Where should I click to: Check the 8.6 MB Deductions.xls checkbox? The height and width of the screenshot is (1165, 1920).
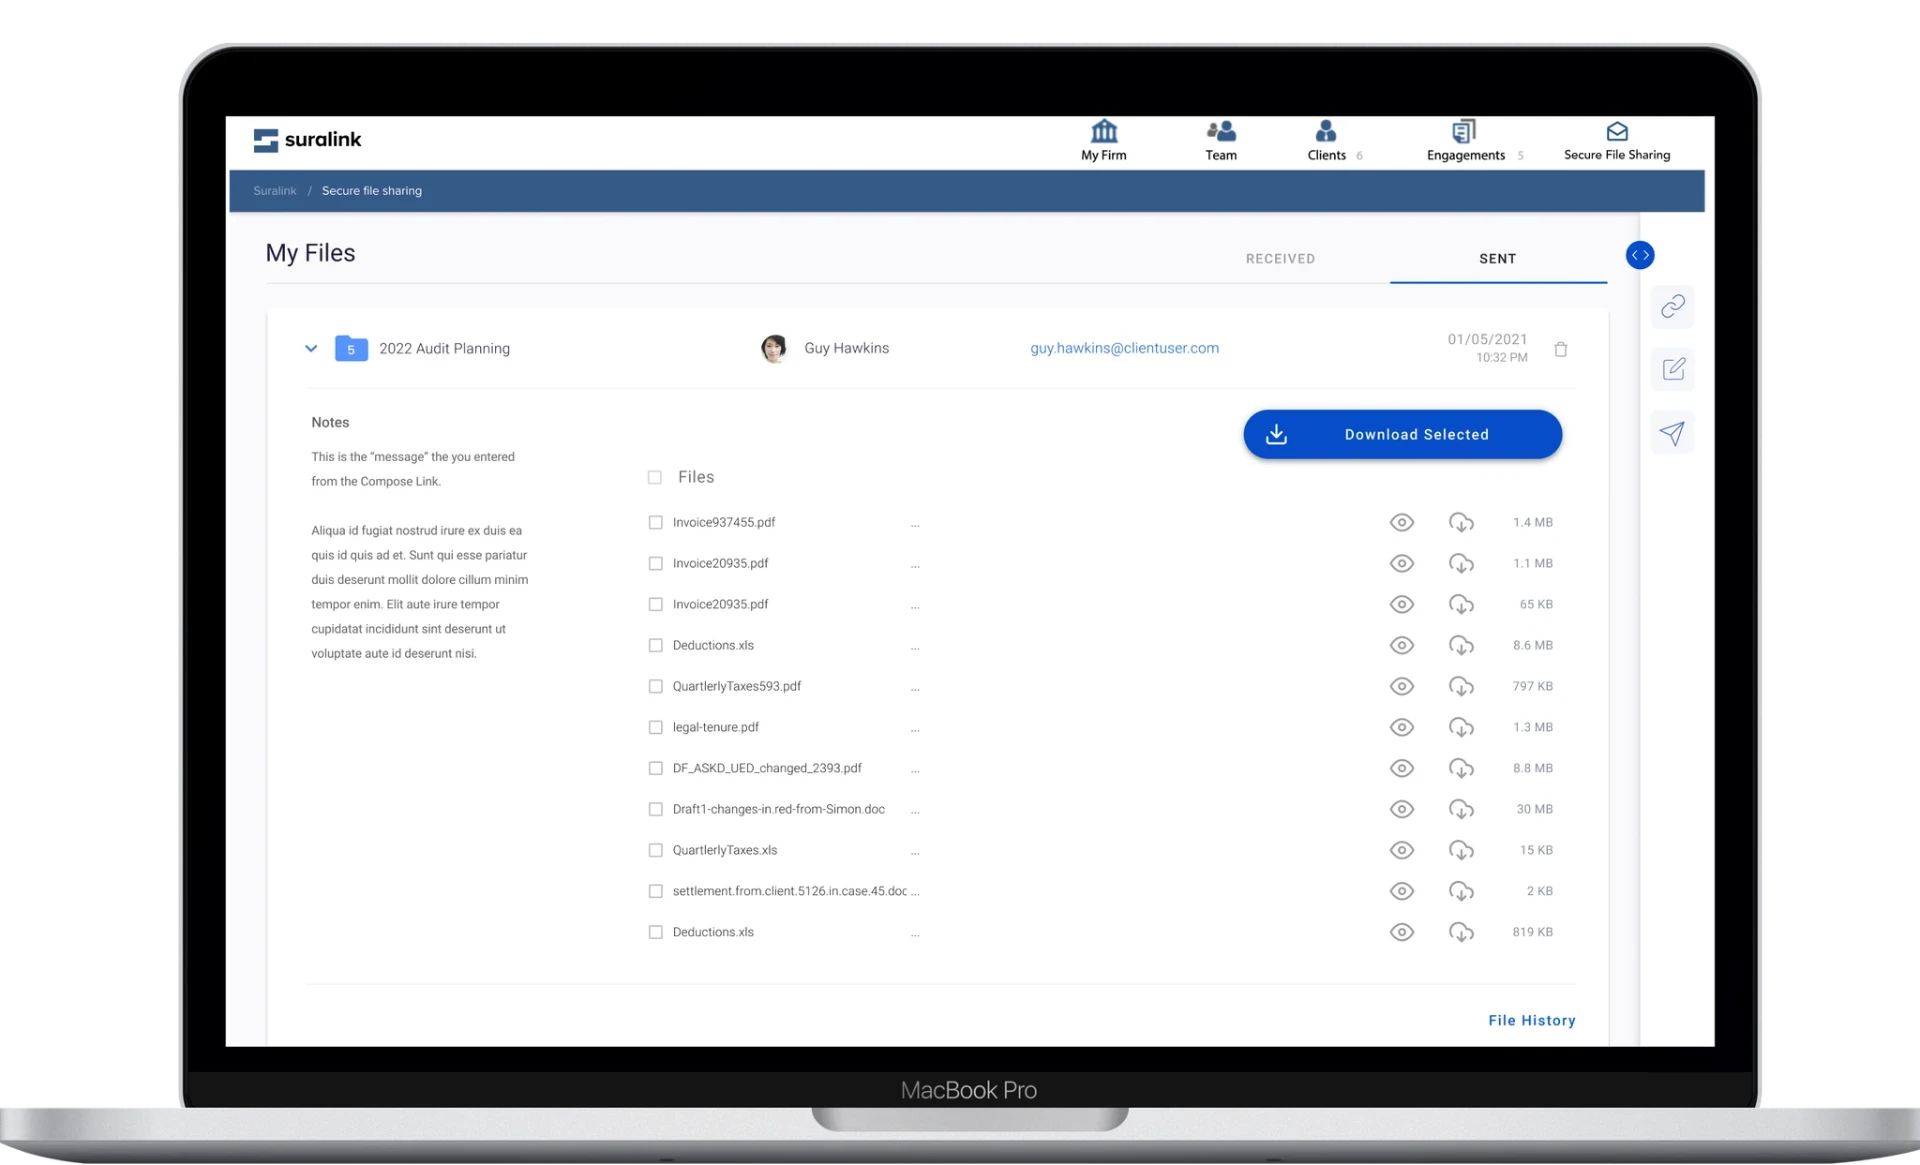click(x=656, y=645)
